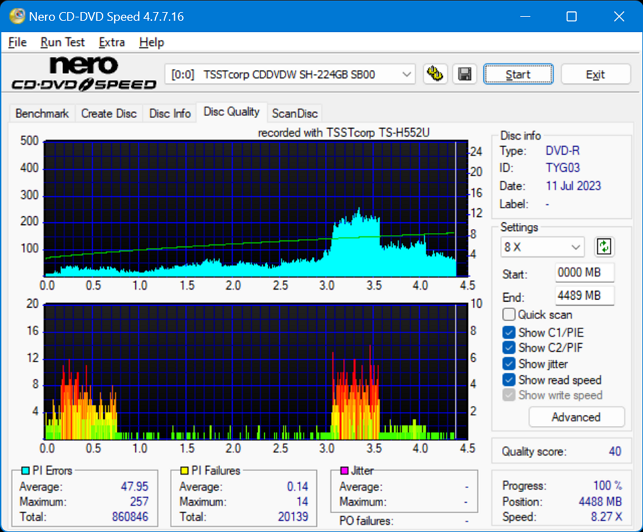
Task: Click the magenta Jitter legend swatch
Action: [x=344, y=470]
